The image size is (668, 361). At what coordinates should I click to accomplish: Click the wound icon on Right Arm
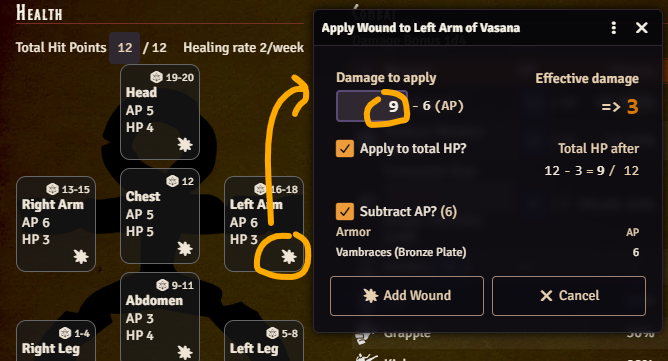81,257
